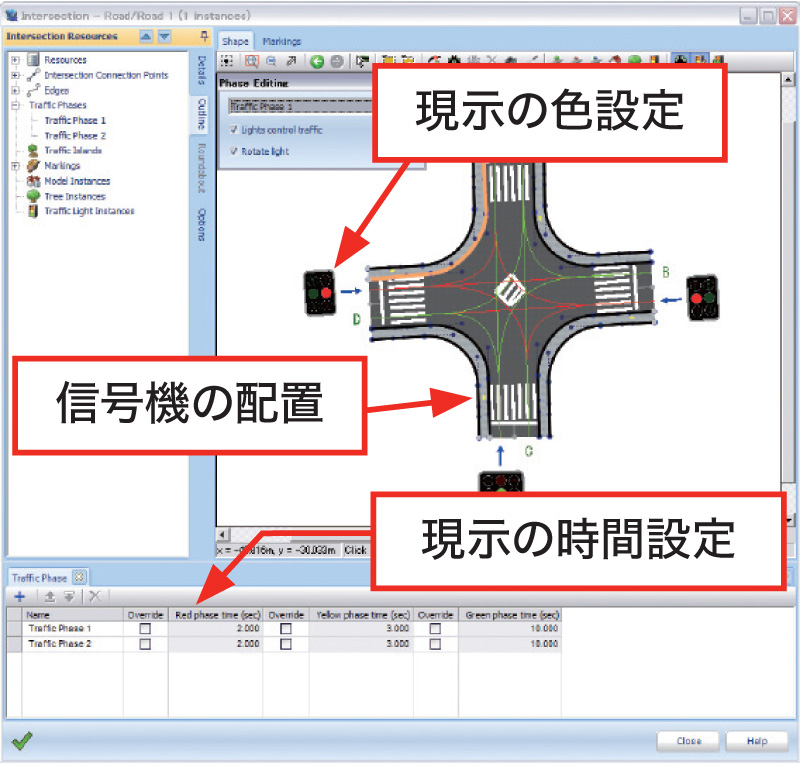Expand the Intersection Connection Points node

tap(15, 76)
